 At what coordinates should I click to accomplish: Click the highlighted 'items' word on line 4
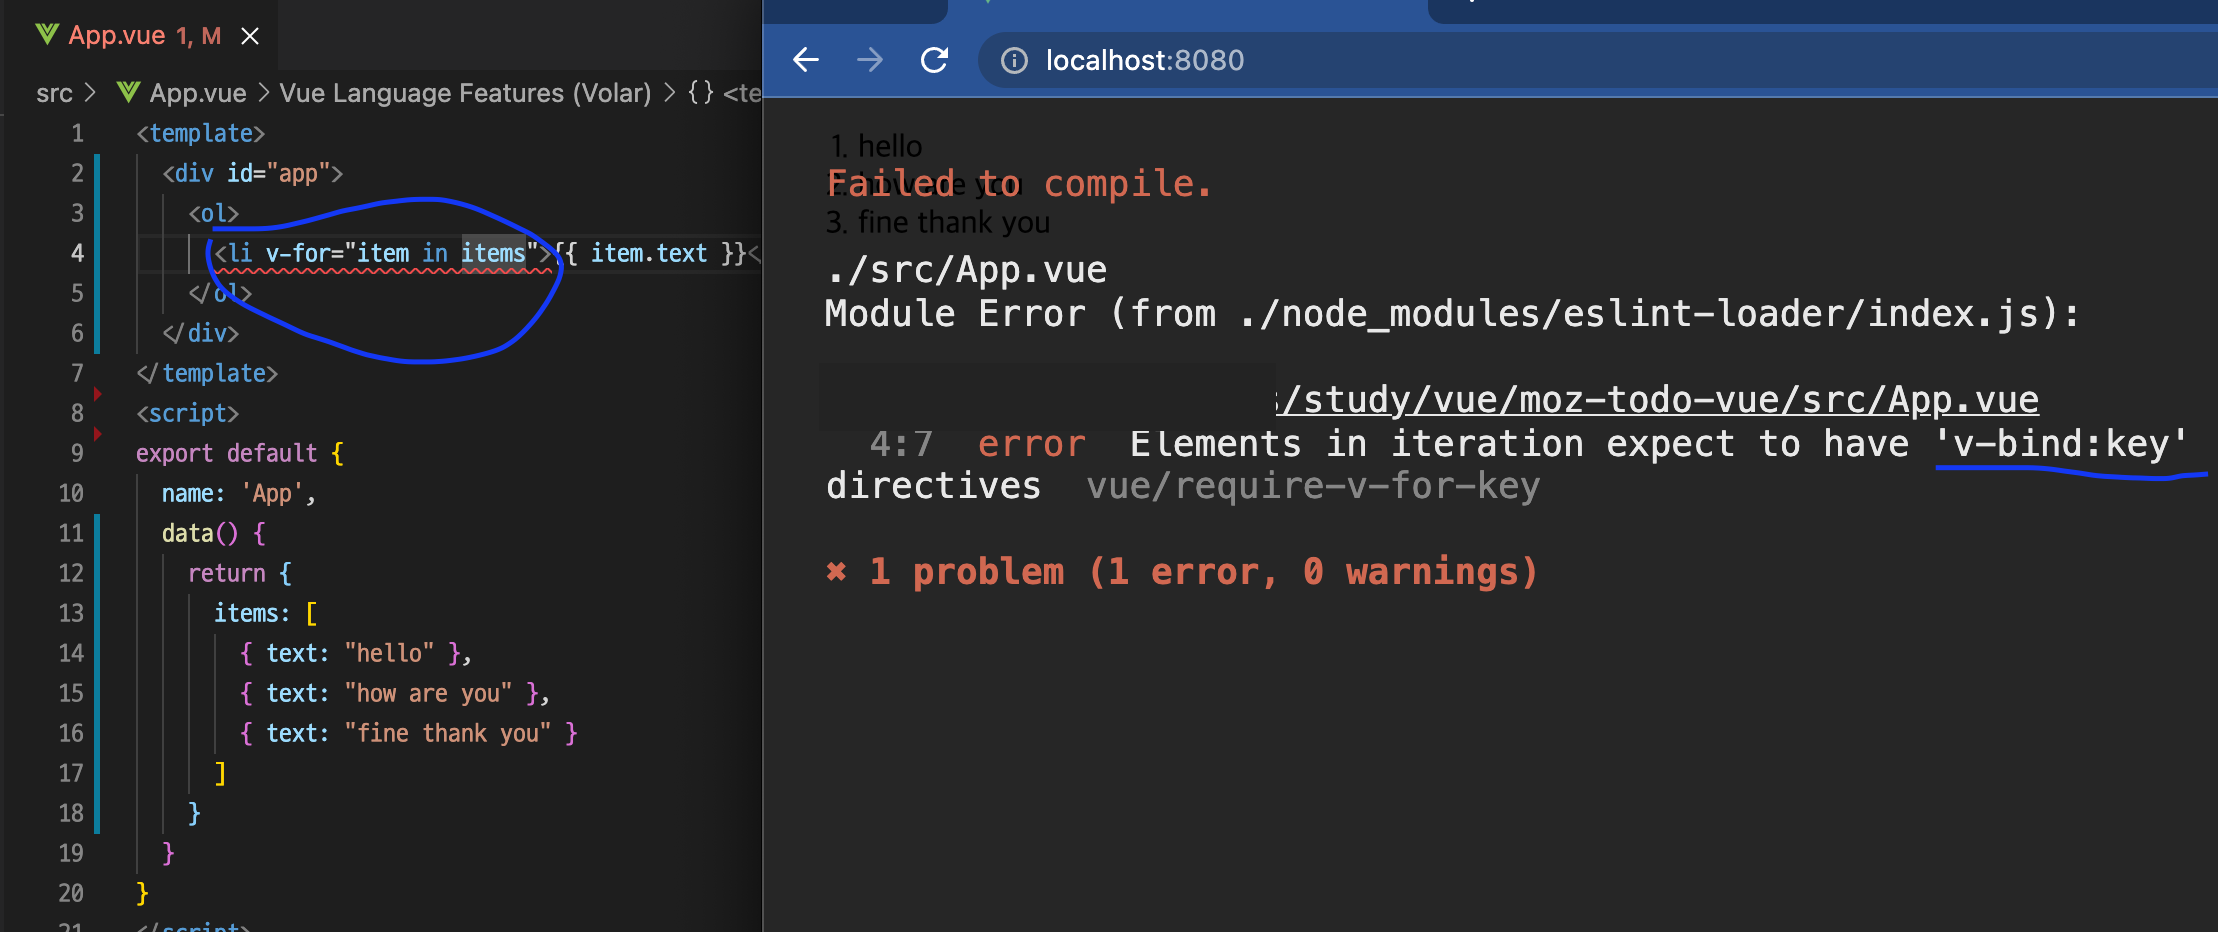pyautogui.click(x=493, y=253)
